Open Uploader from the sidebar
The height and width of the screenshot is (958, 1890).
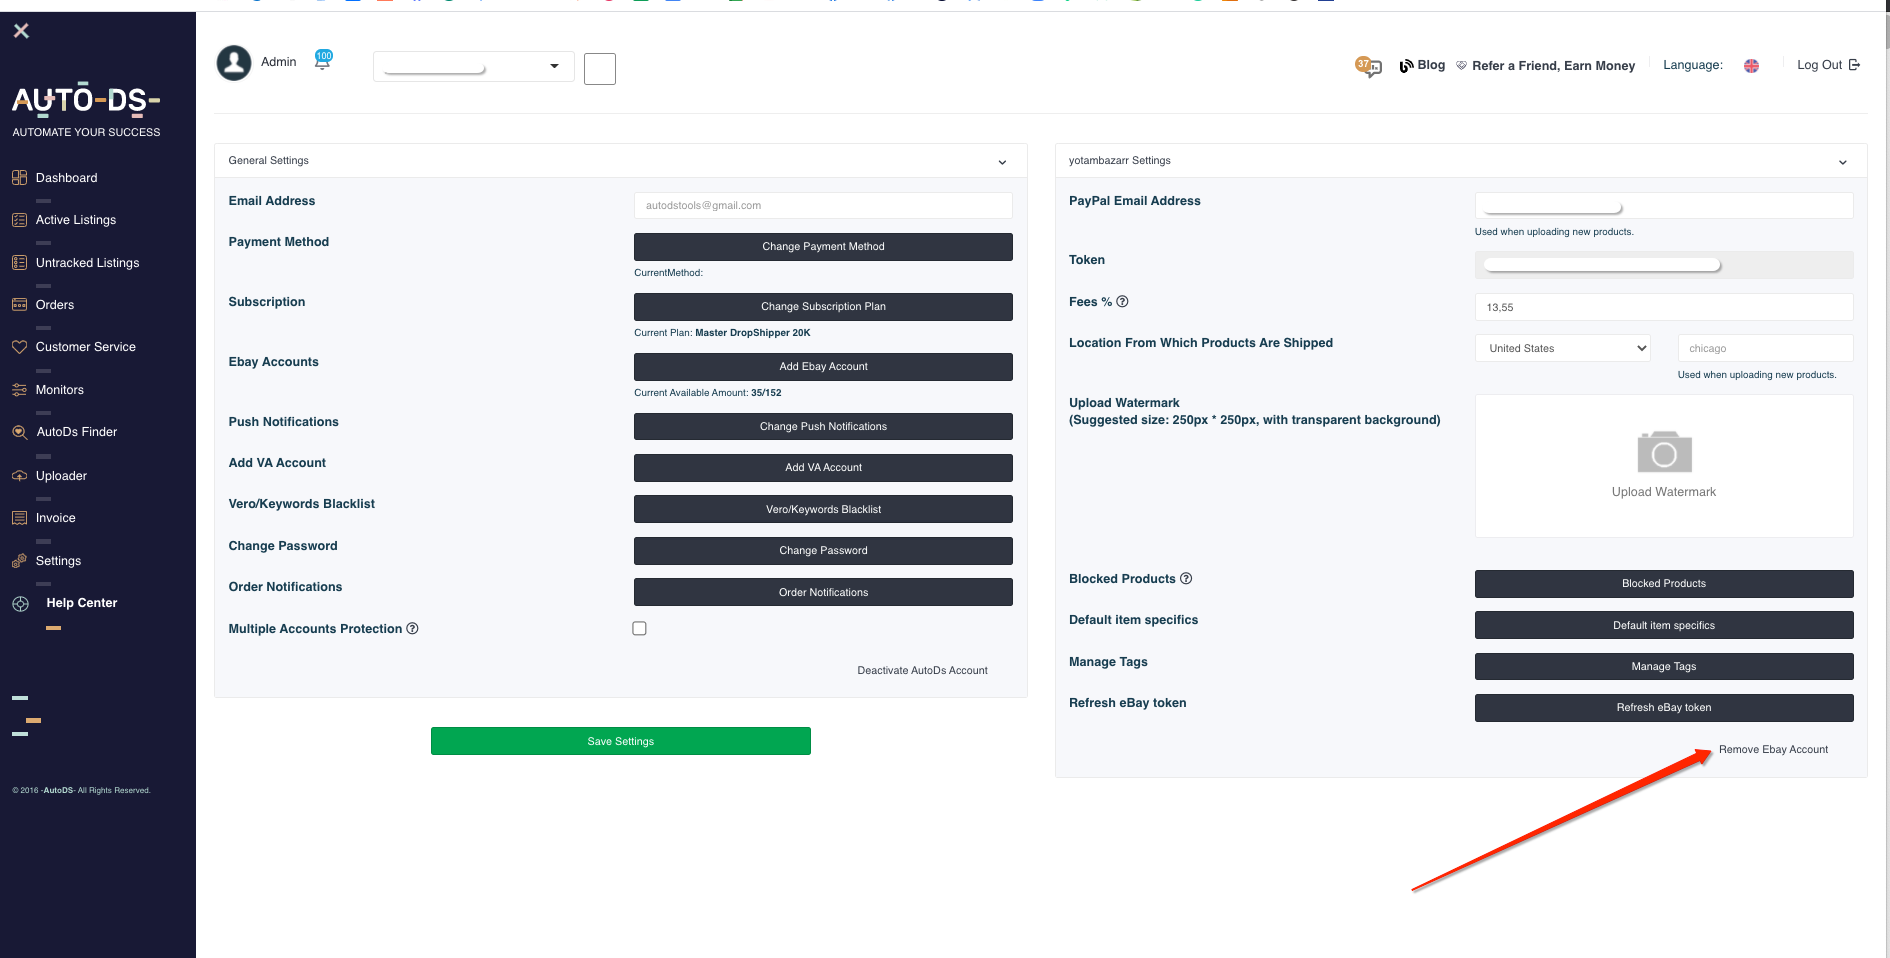pos(61,476)
